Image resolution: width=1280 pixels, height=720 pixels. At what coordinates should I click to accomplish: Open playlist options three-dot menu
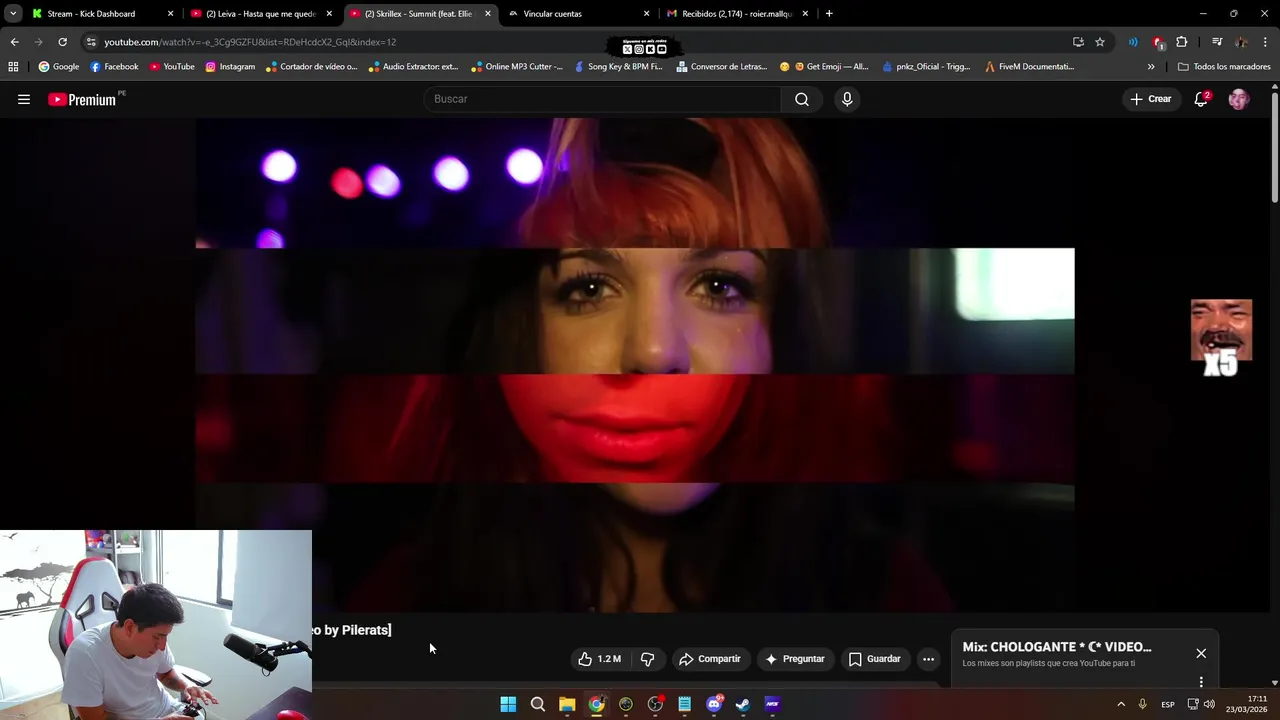point(1201,682)
